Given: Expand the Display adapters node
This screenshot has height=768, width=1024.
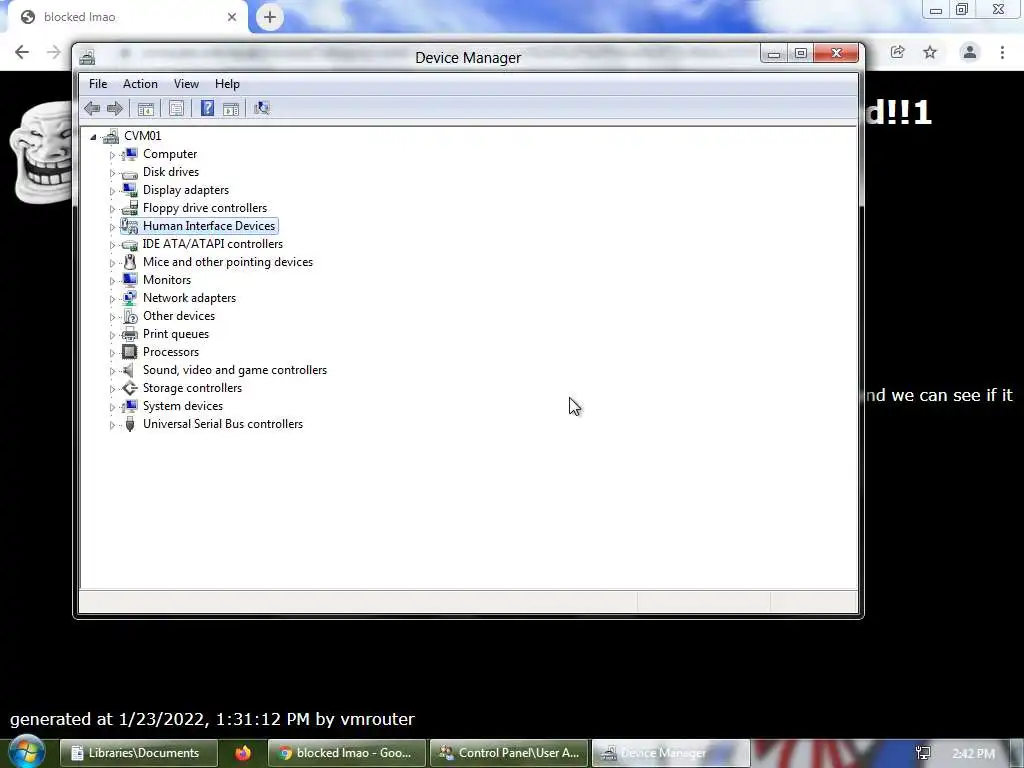Looking at the screenshot, I should 112,191.
